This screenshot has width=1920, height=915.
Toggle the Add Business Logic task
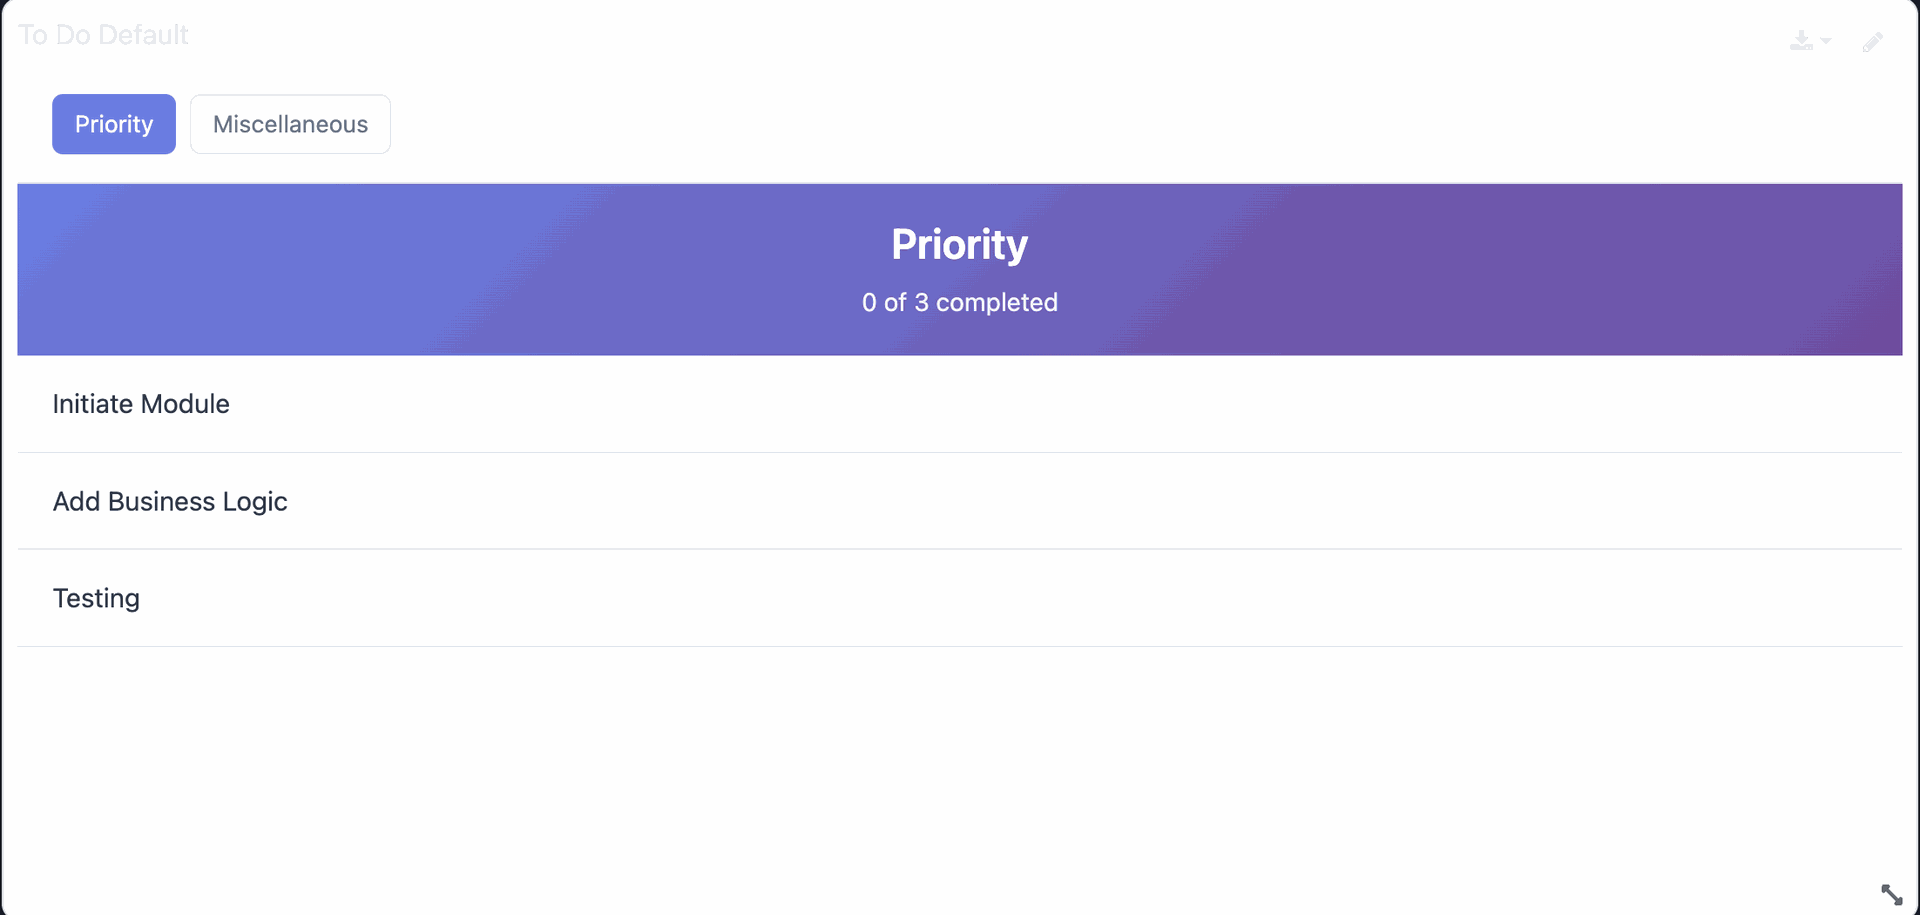(x=170, y=501)
